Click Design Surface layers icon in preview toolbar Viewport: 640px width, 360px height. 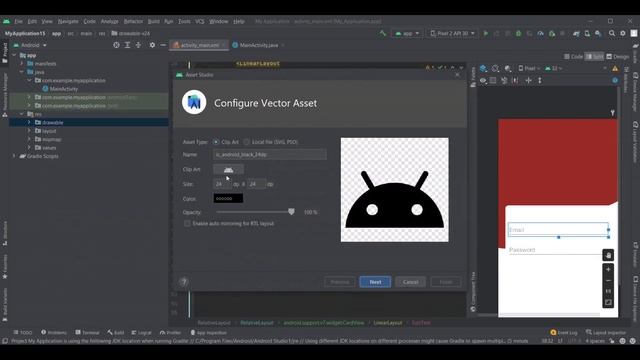click(x=483, y=68)
